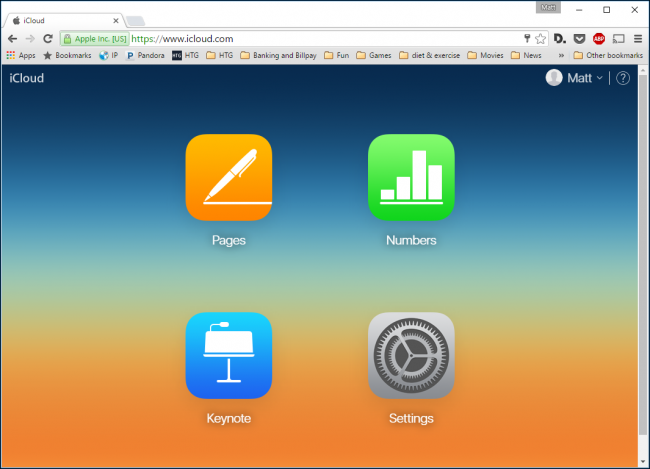Open Apps shortcut in bookmarks bar
650x469 pixels.
pos(21,55)
